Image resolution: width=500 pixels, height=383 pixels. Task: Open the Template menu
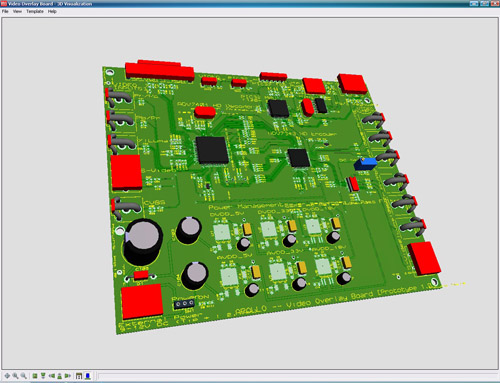coord(35,11)
